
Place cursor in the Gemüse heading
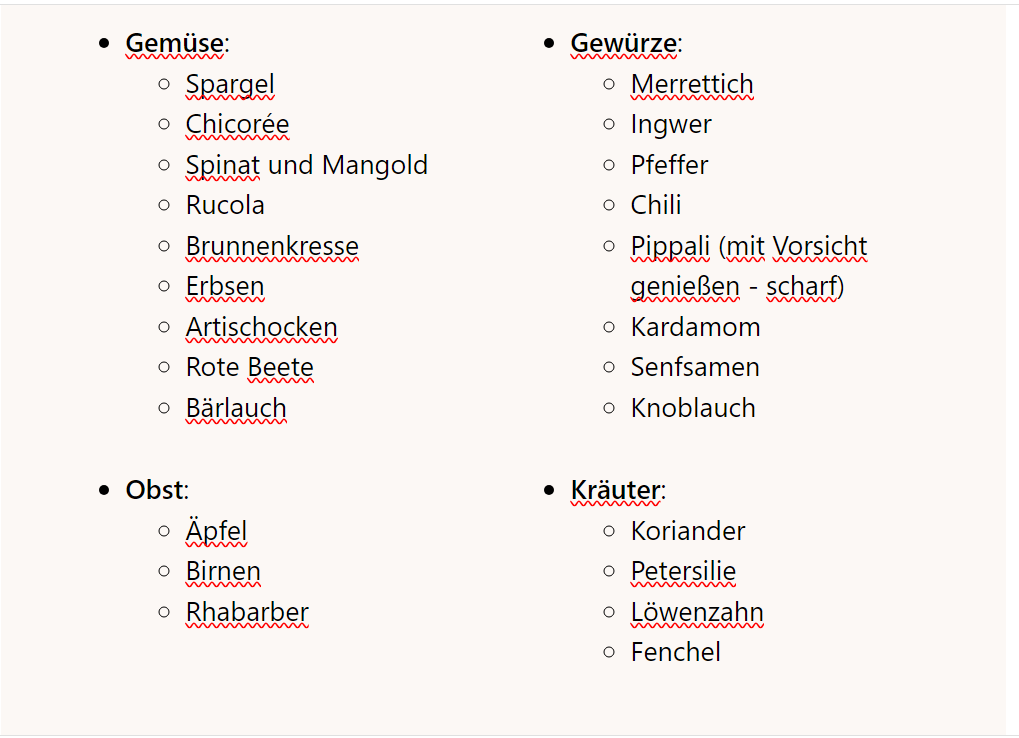(175, 44)
